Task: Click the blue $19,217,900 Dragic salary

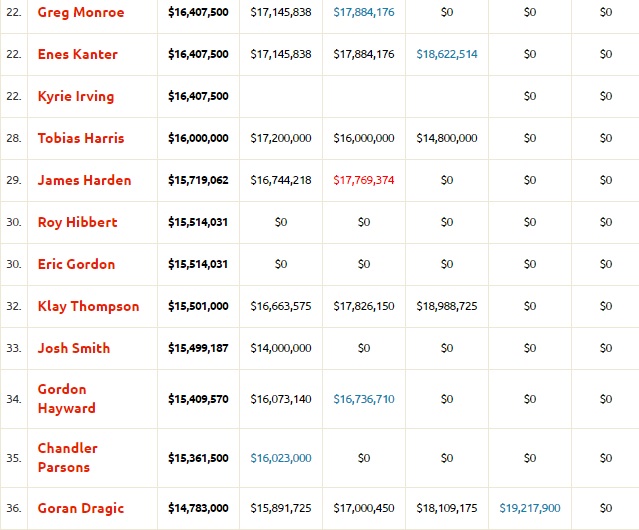Action: [530, 508]
